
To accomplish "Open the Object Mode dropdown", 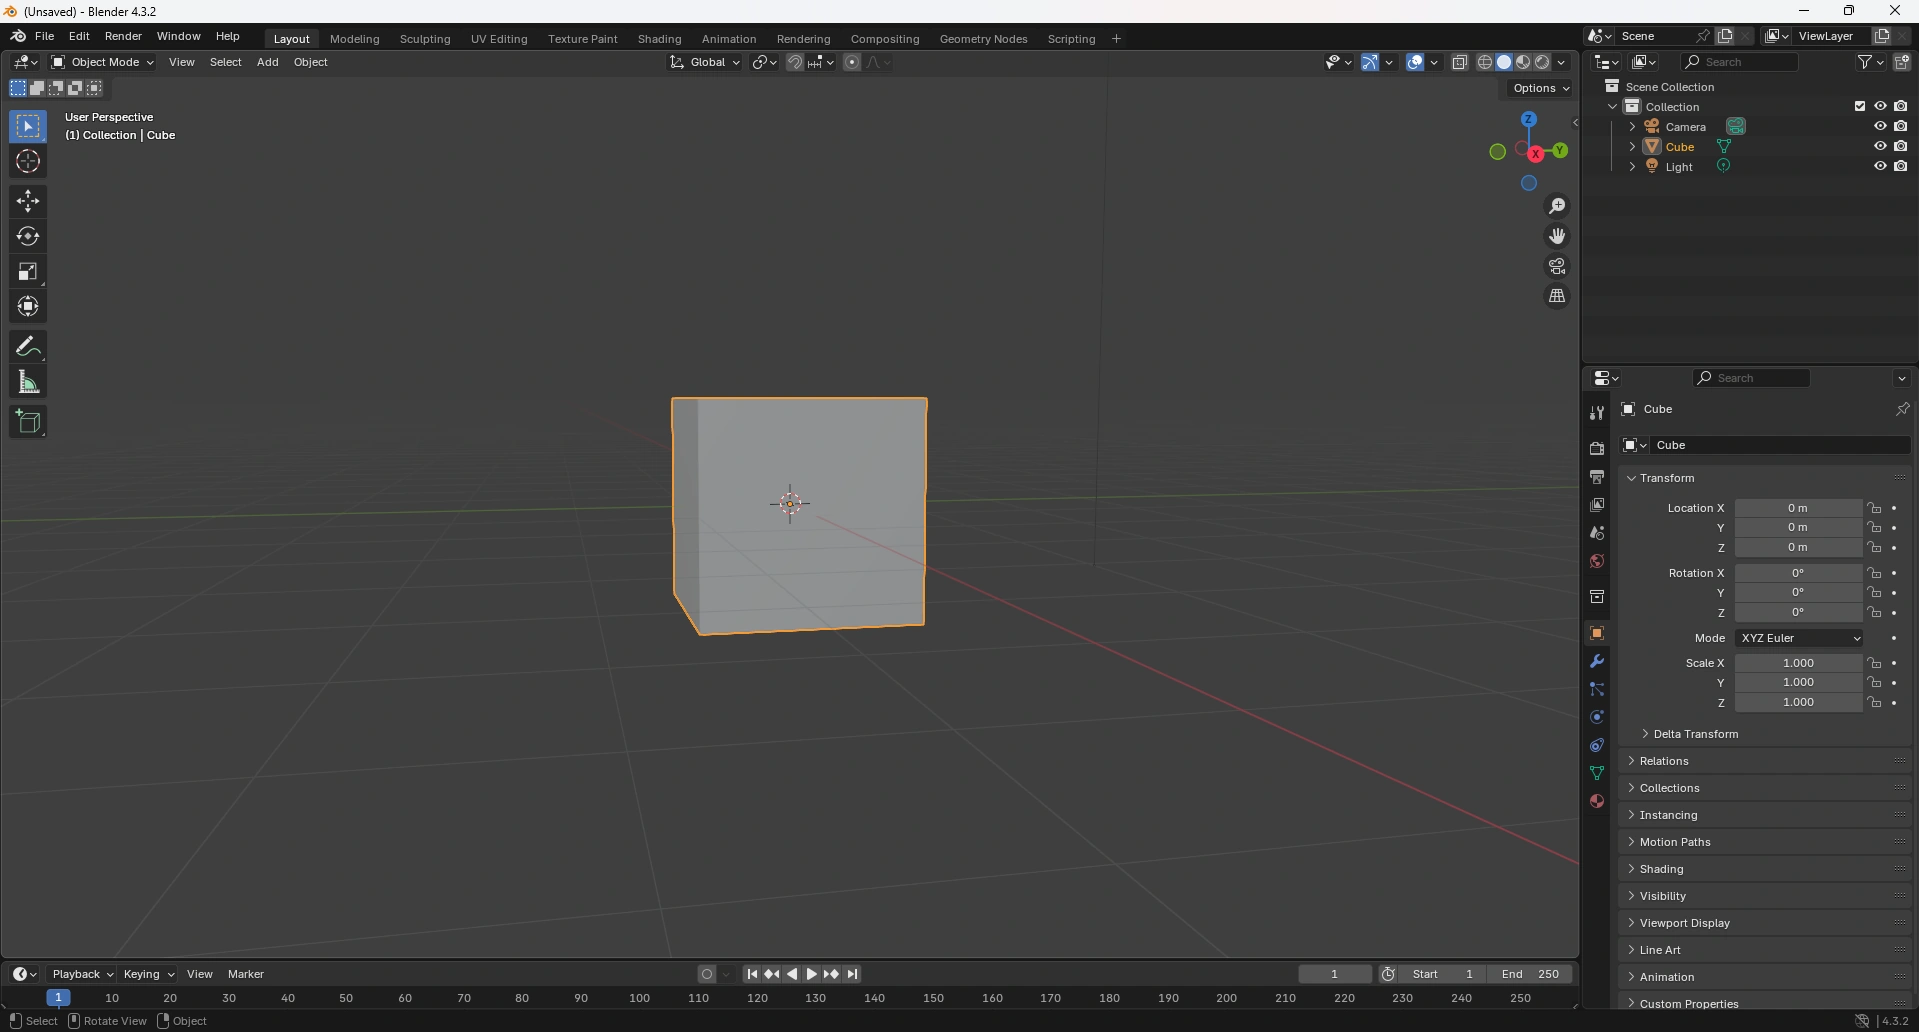I will pos(103,62).
